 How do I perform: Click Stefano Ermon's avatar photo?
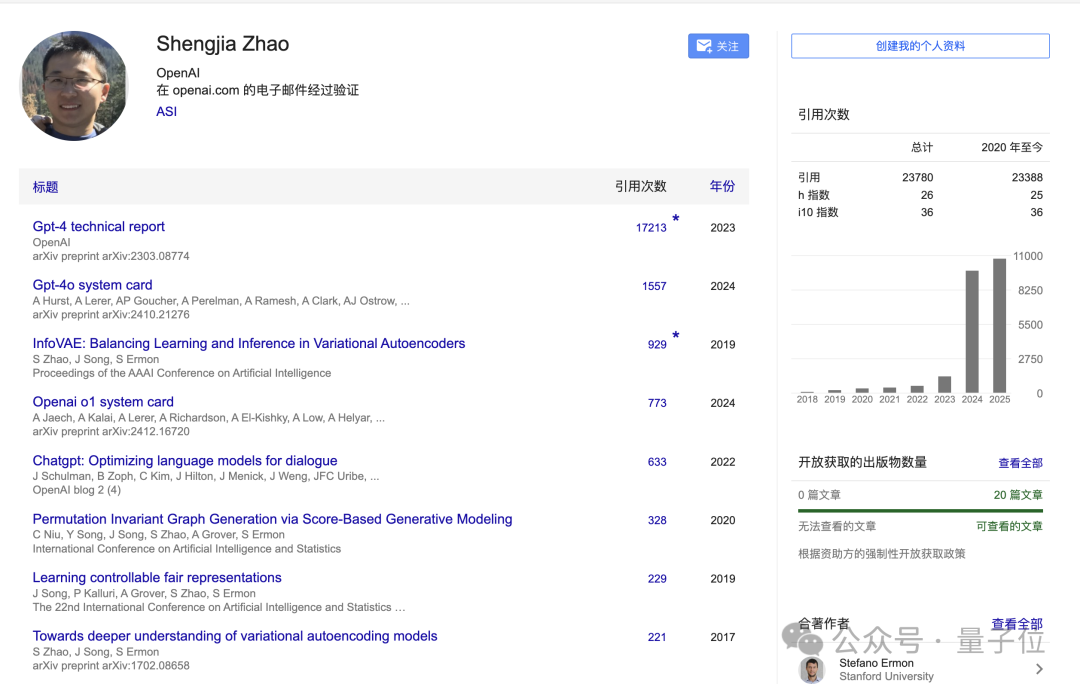coord(814,669)
